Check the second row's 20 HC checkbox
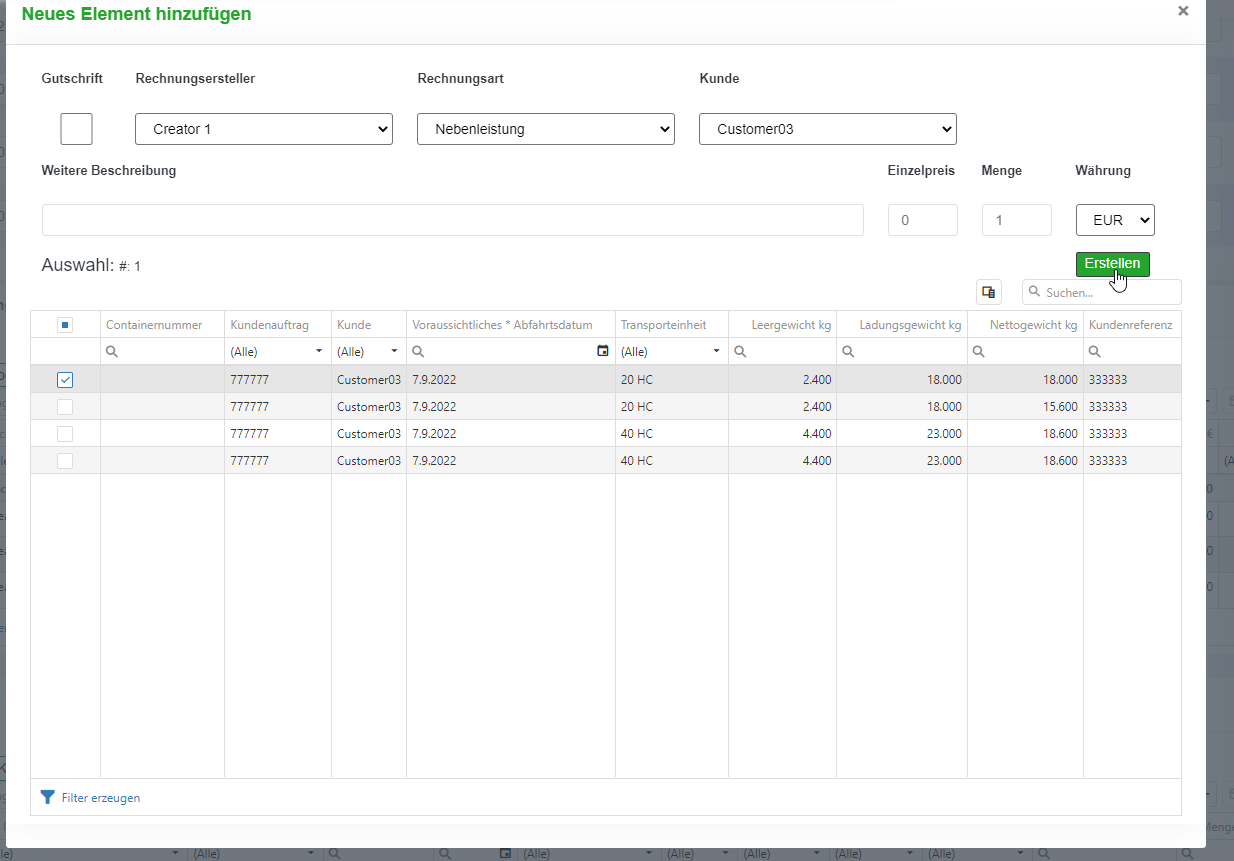 pyautogui.click(x=65, y=407)
